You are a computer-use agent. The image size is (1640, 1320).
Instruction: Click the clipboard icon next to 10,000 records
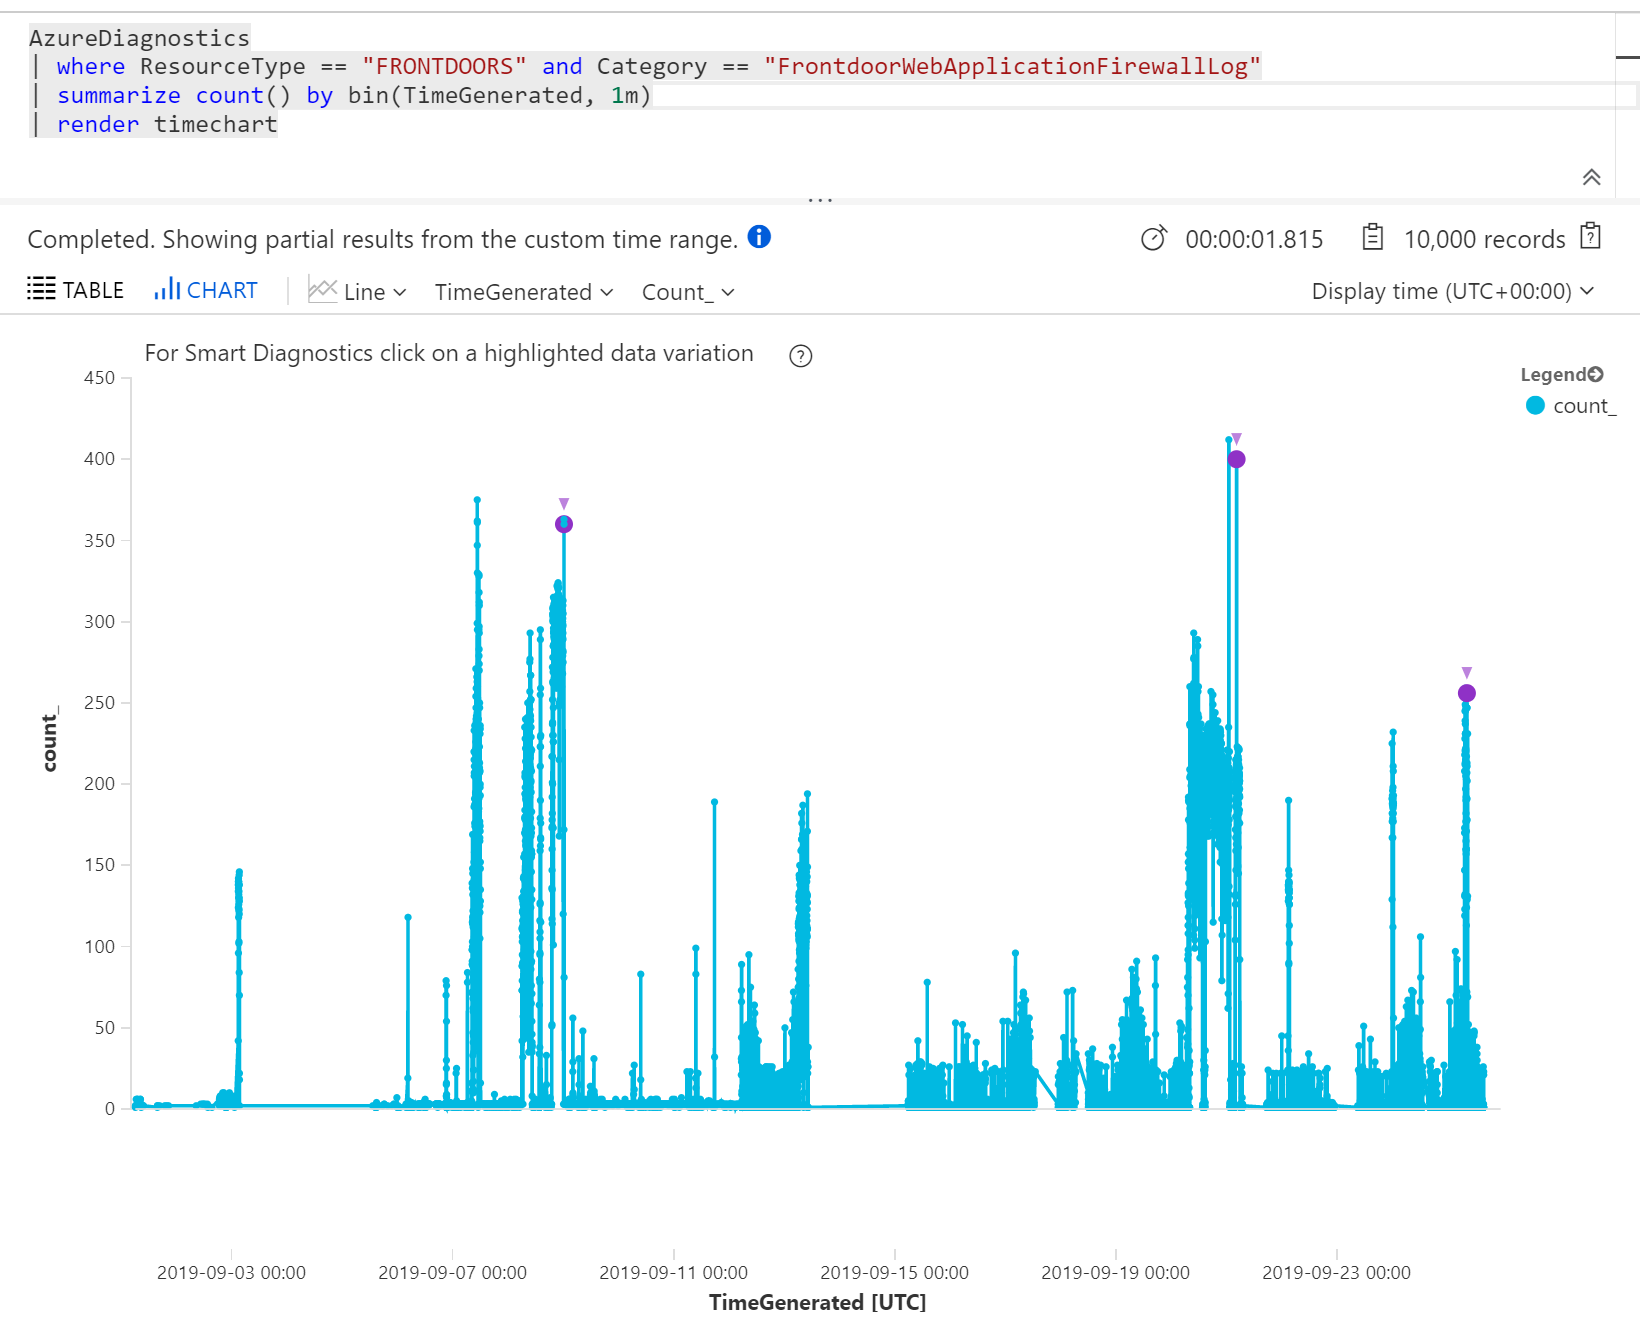point(1590,237)
